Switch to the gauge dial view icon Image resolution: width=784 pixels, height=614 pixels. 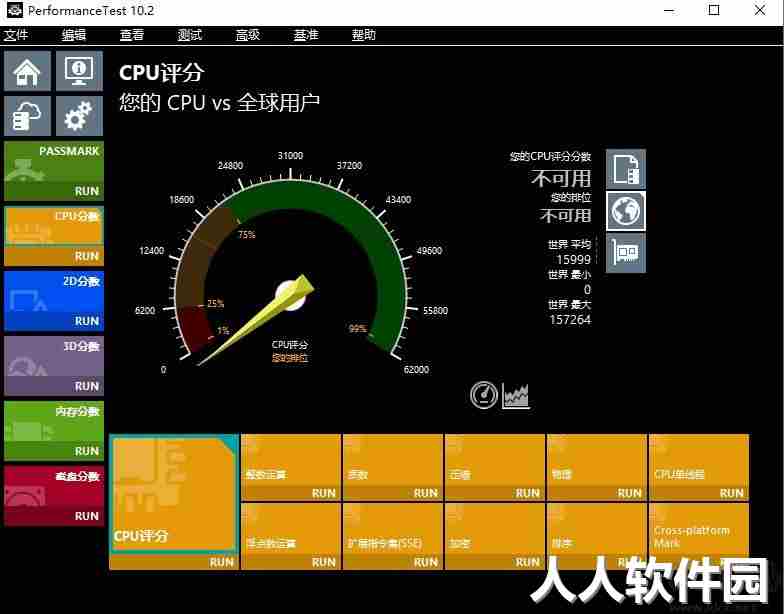pos(484,395)
